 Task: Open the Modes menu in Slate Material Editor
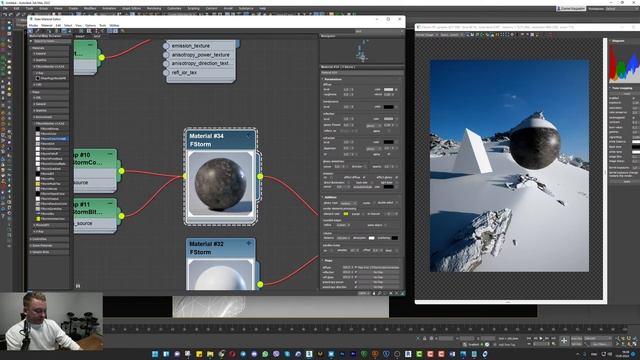(33, 25)
